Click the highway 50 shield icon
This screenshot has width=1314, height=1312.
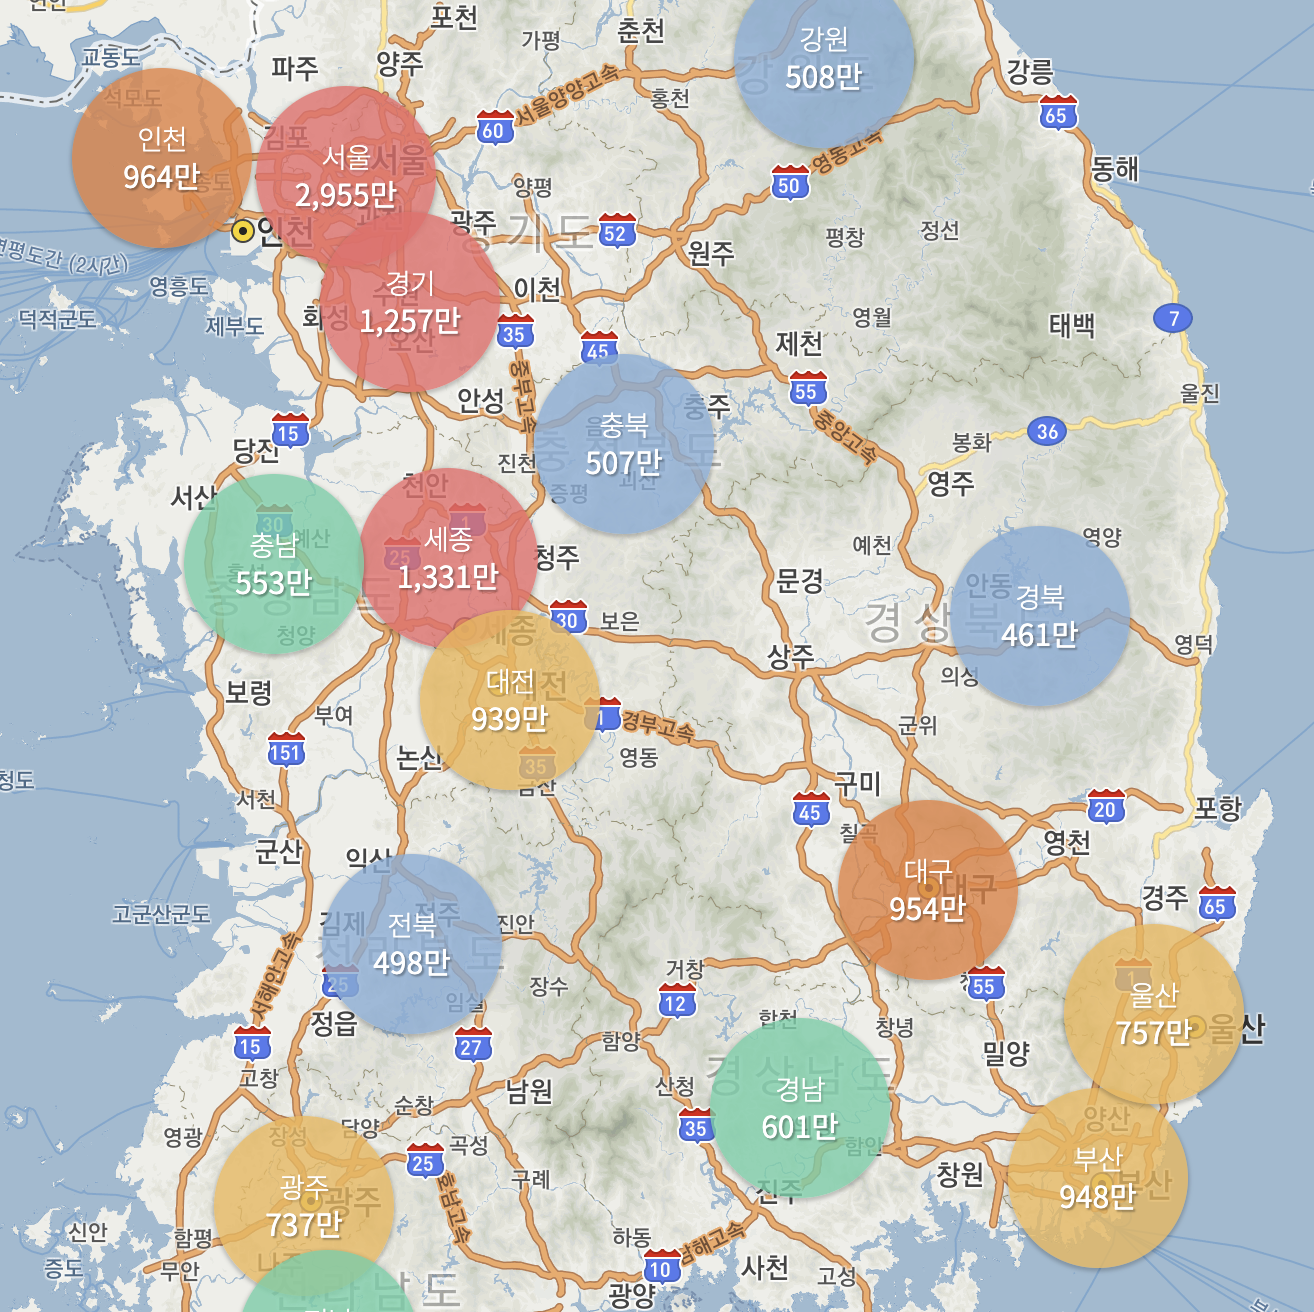tap(790, 182)
